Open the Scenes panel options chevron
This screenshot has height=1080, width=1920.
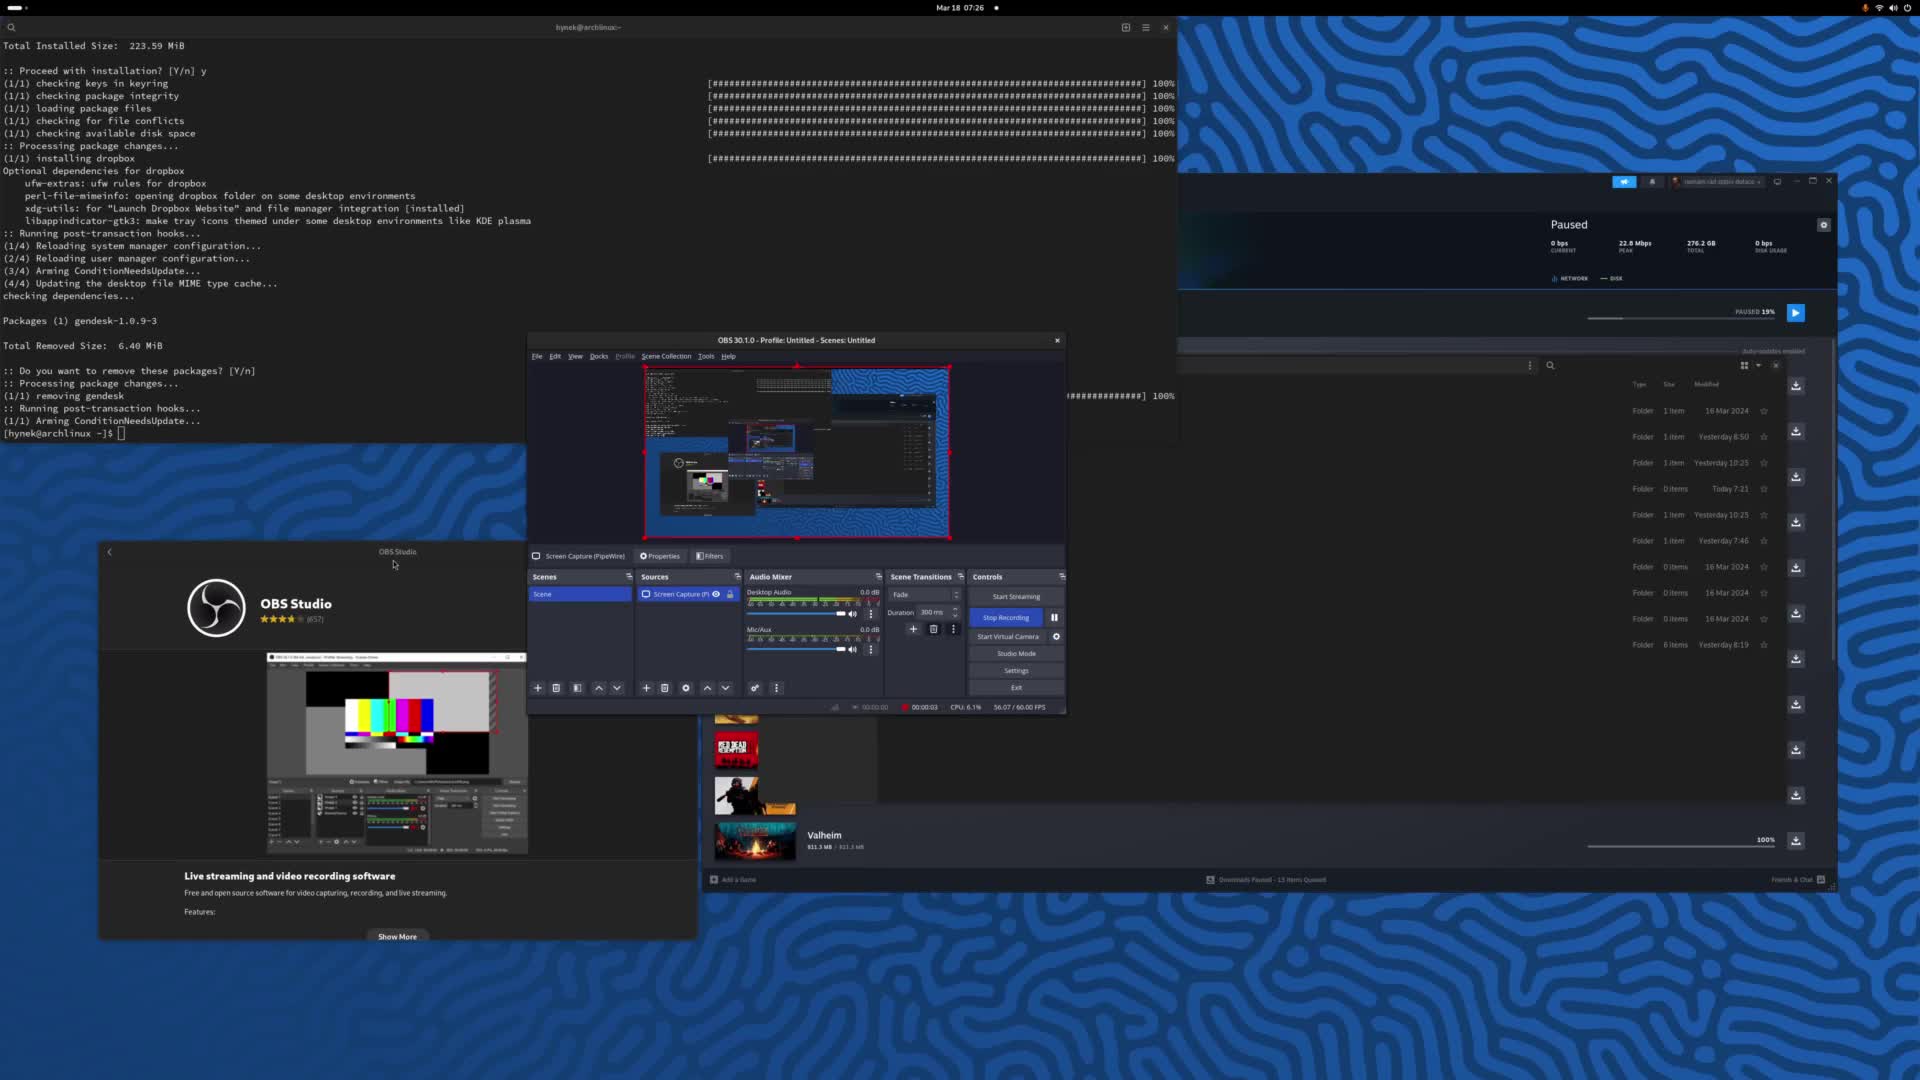(x=628, y=577)
